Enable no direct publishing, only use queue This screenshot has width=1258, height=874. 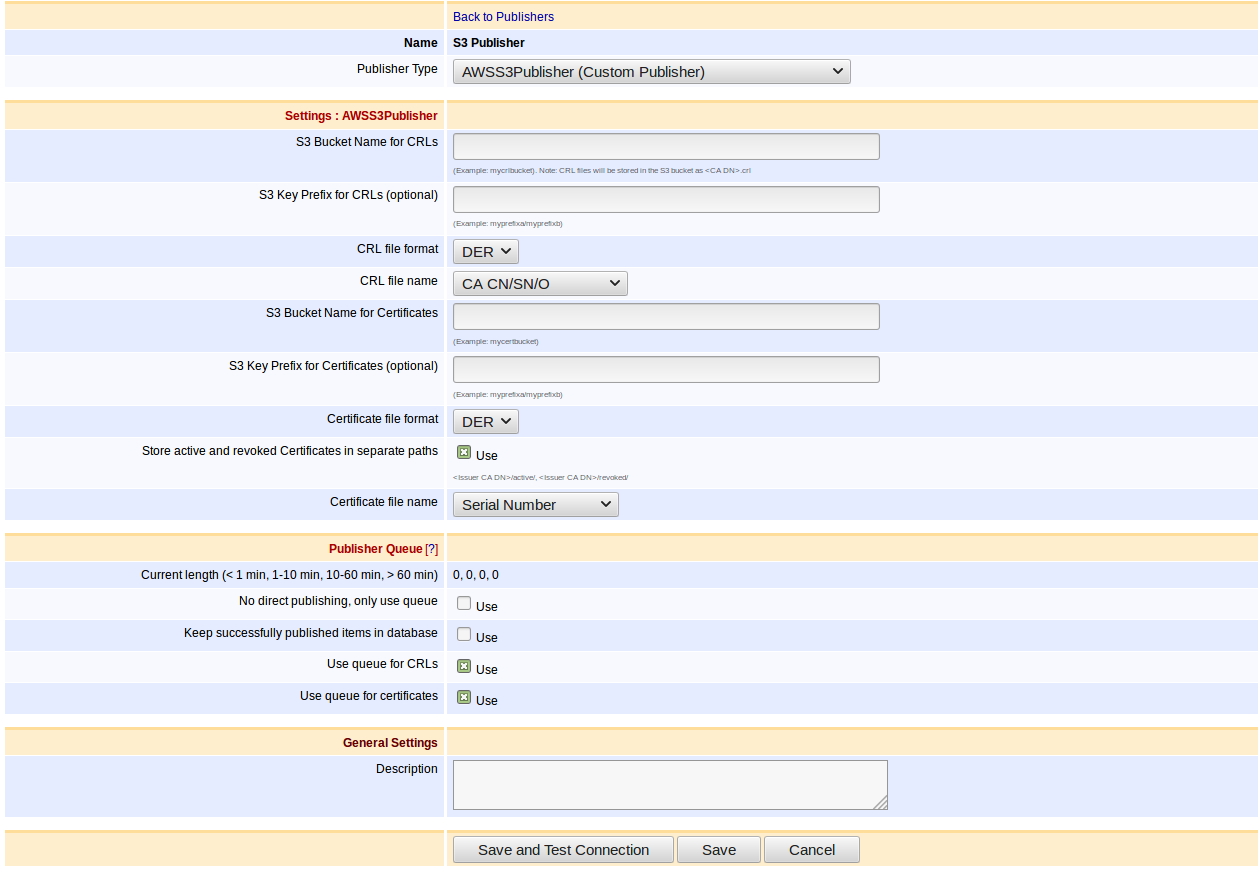tap(464, 604)
